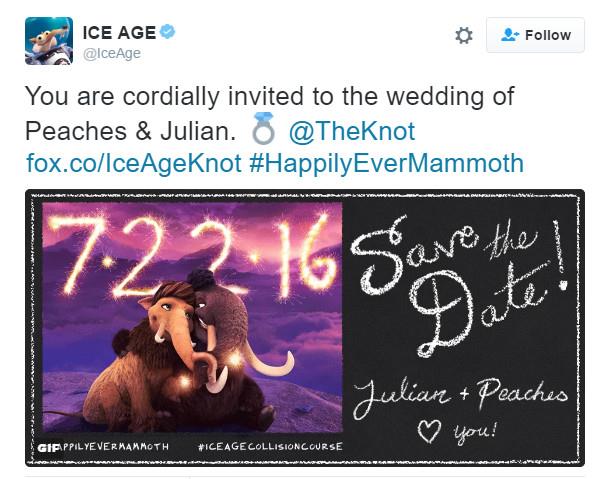601x479 pixels.
Task: Open the #HappilyEverMammoth hashtag
Action: pos(386,163)
